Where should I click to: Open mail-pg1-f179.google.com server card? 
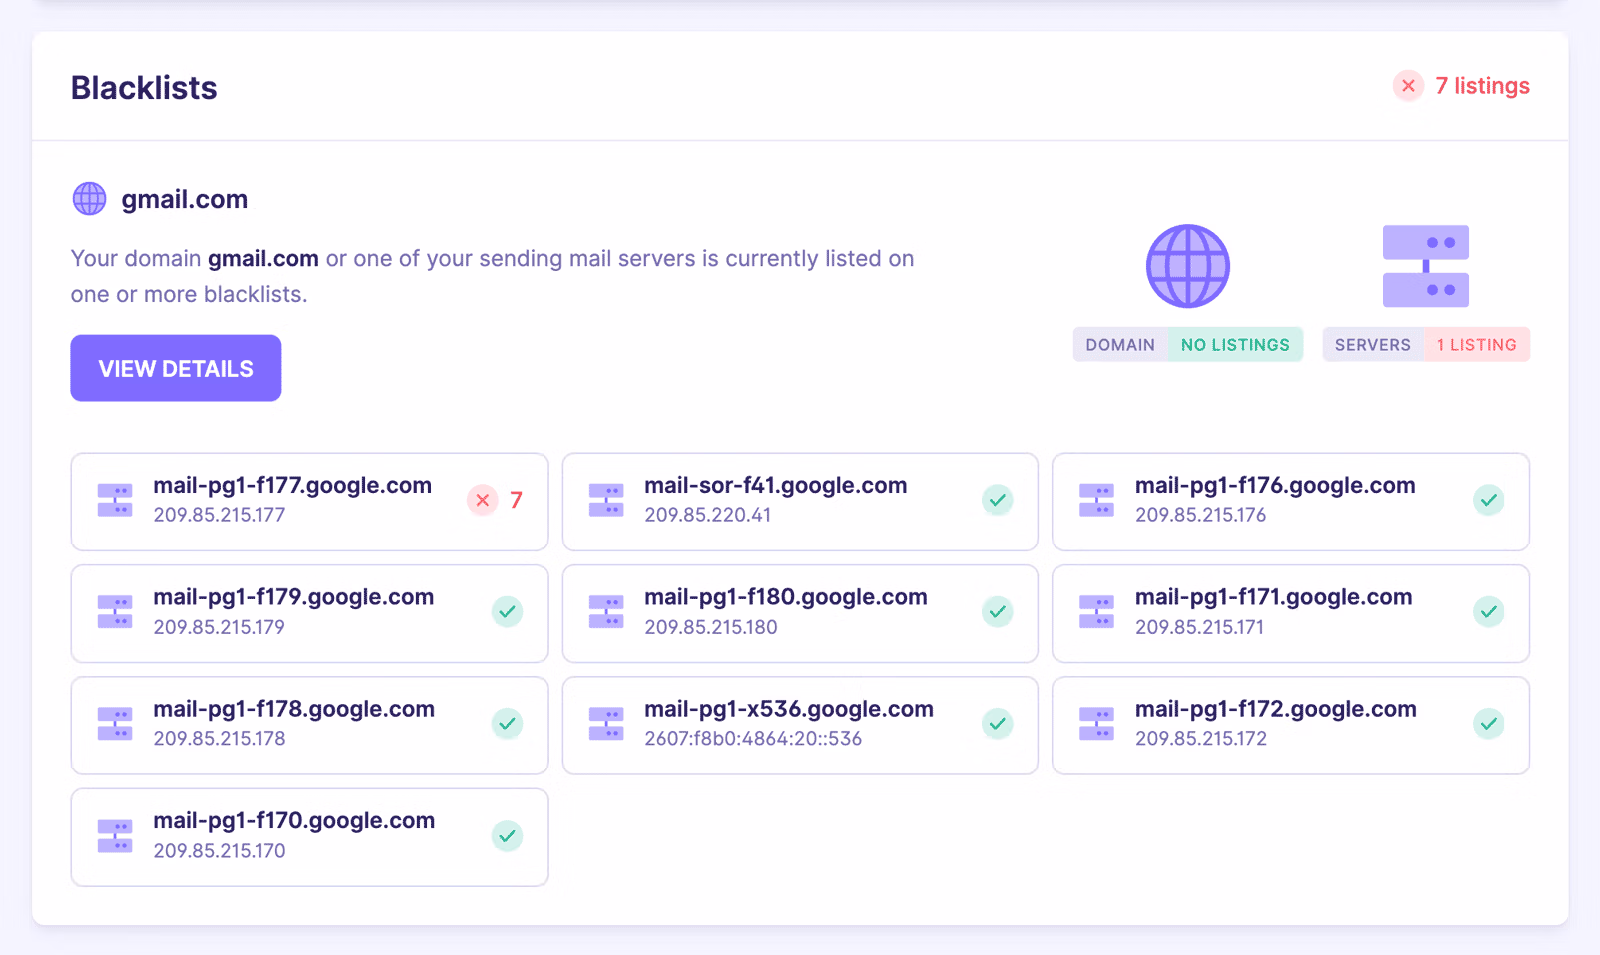309,613
